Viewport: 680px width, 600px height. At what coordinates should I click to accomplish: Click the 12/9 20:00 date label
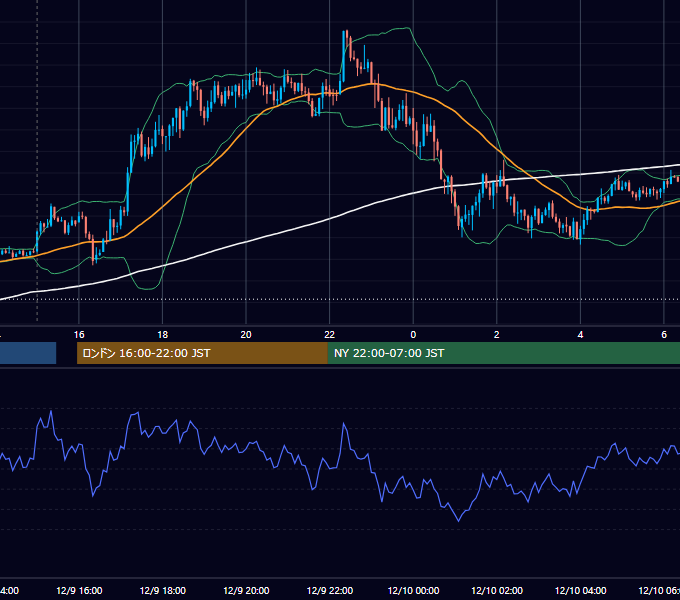[246, 590]
